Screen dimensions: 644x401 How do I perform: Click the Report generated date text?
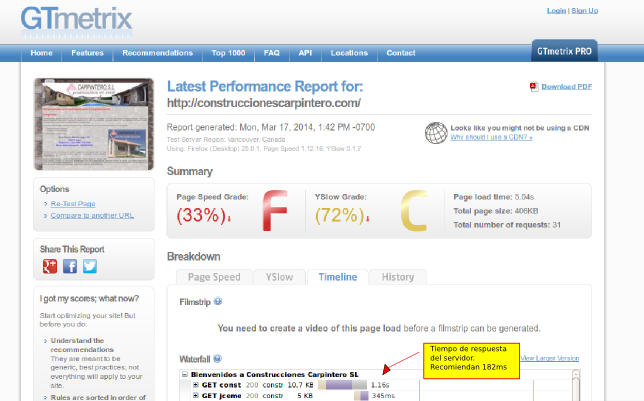pos(271,127)
